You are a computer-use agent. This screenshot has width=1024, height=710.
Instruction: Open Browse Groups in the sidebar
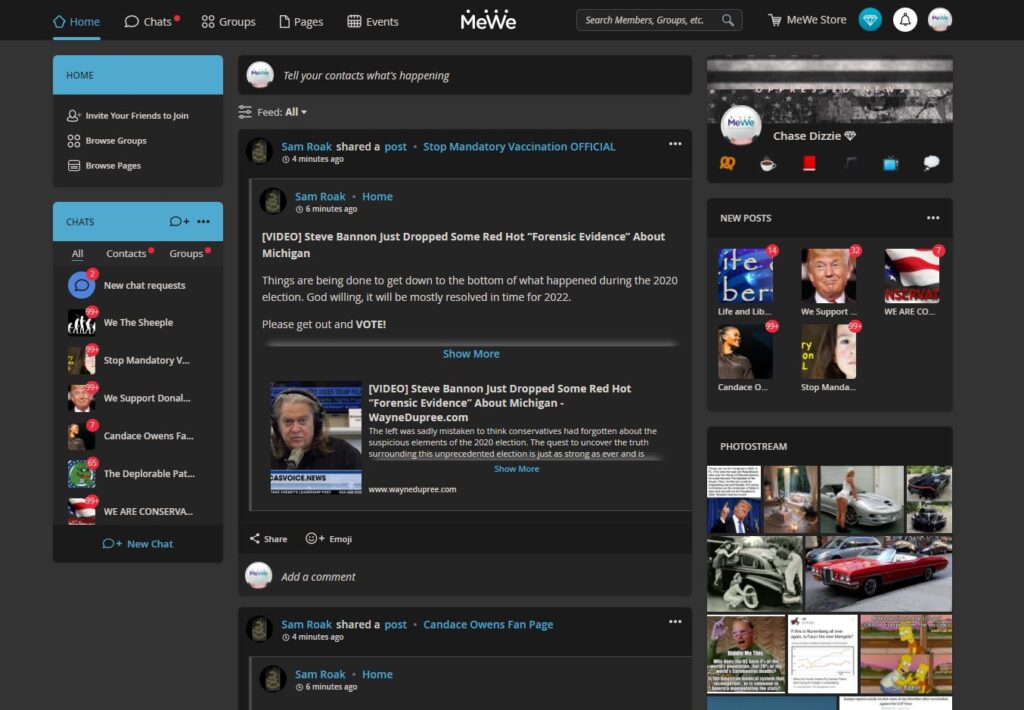point(108,140)
